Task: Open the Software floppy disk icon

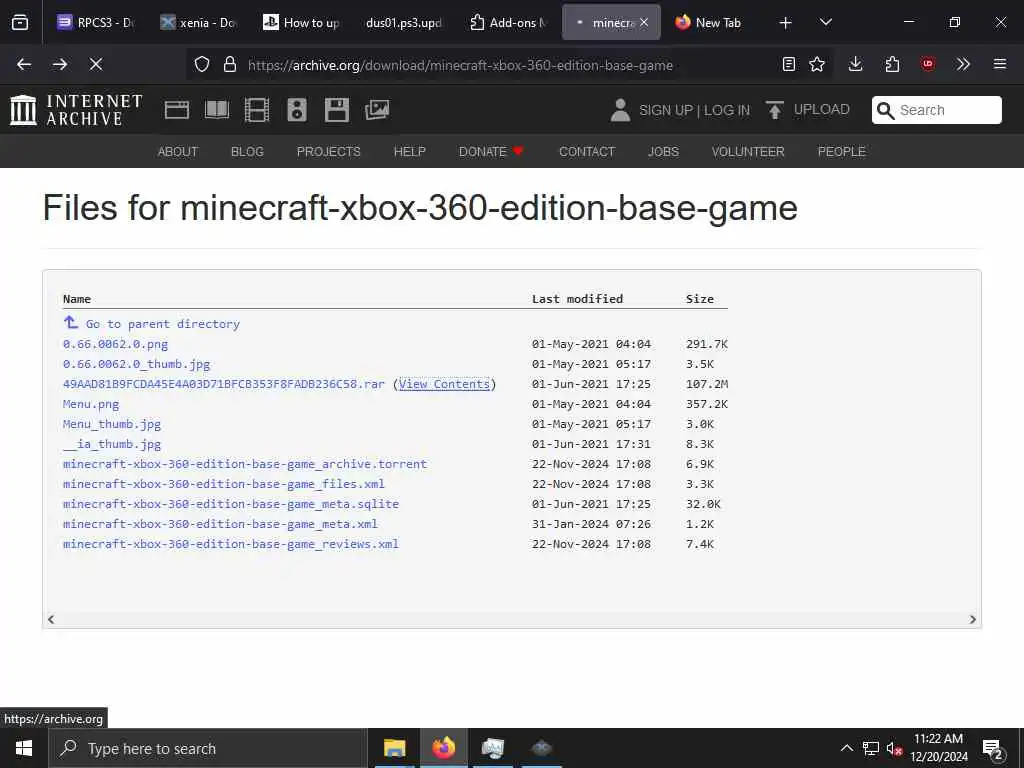Action: pos(337,110)
